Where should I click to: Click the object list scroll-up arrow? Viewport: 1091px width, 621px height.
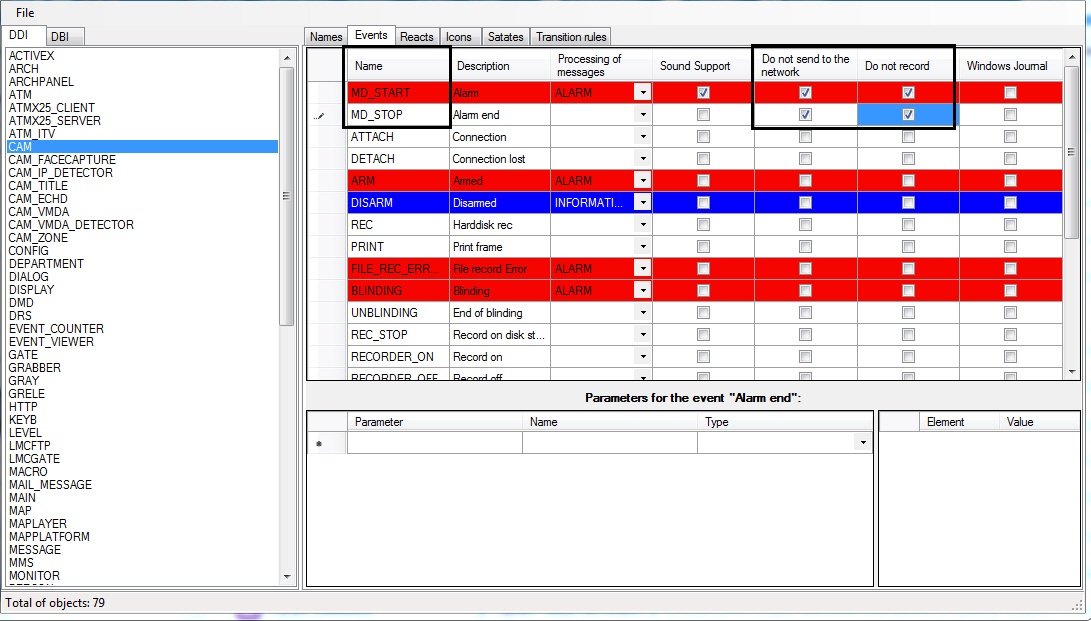coord(288,56)
